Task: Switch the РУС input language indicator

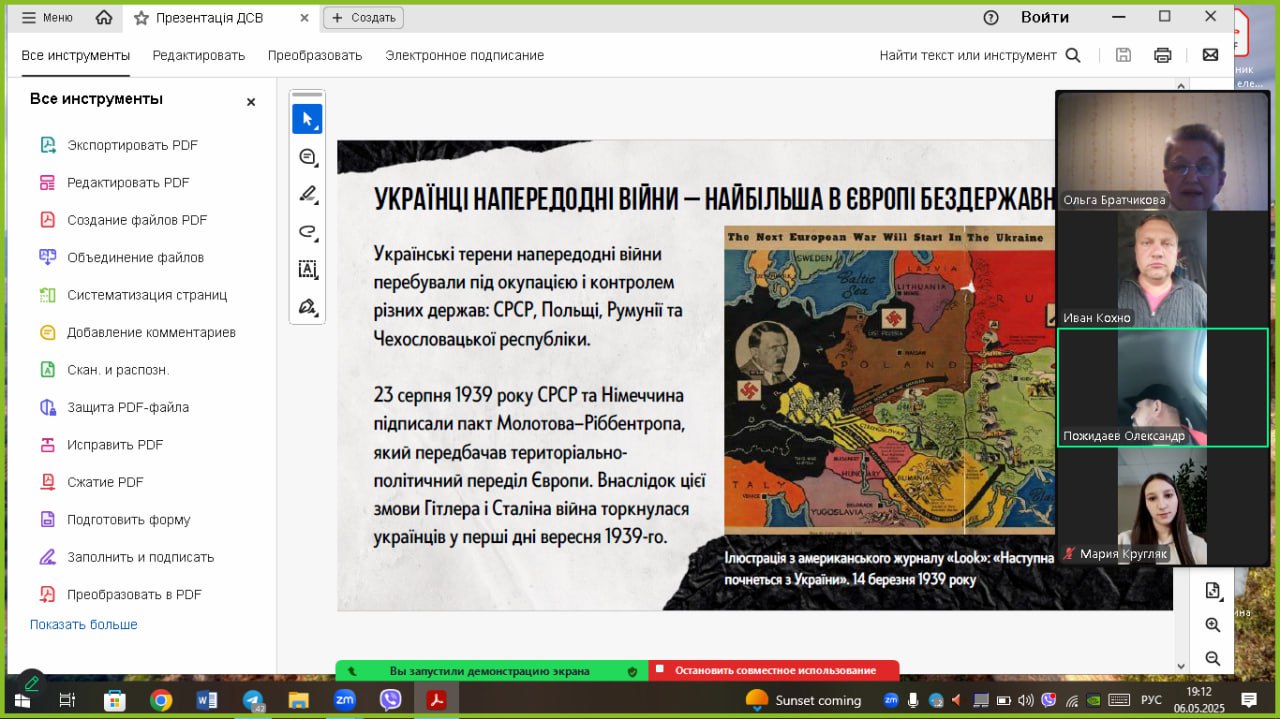Action: coord(1152,700)
